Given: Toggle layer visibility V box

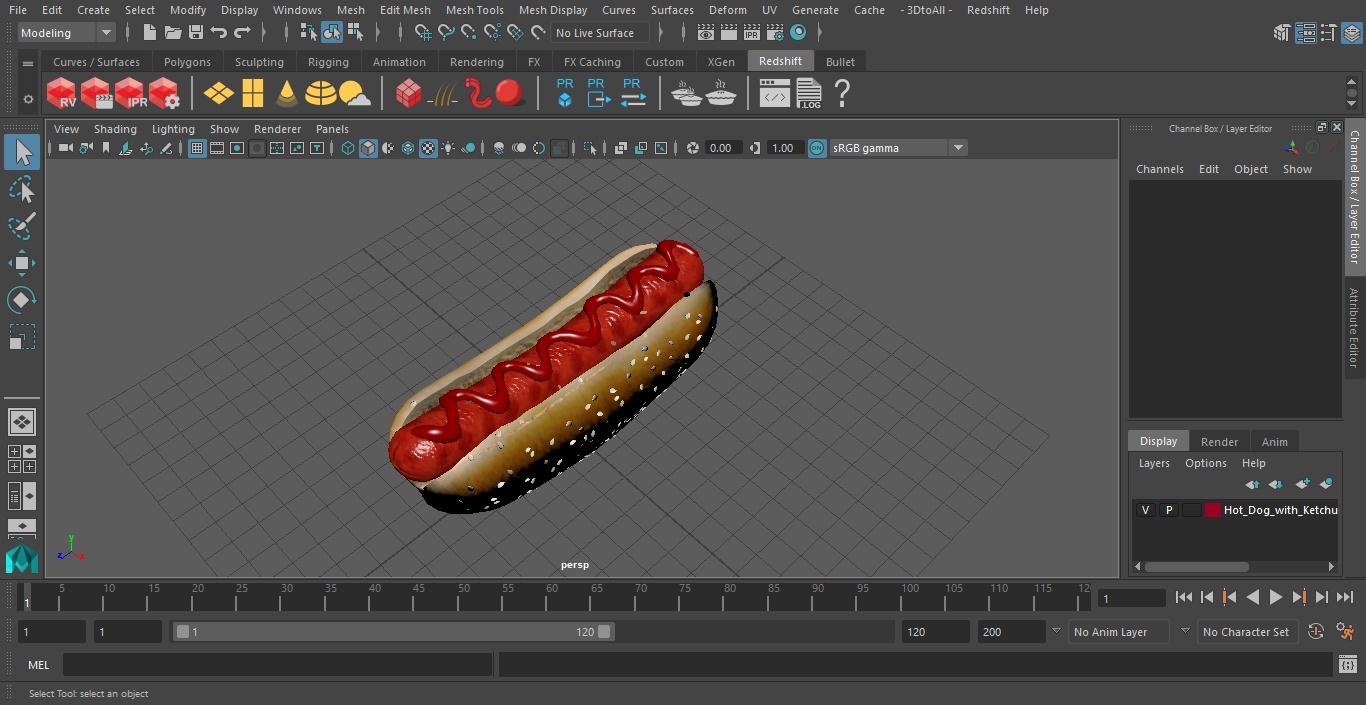Looking at the screenshot, I should (1145, 510).
